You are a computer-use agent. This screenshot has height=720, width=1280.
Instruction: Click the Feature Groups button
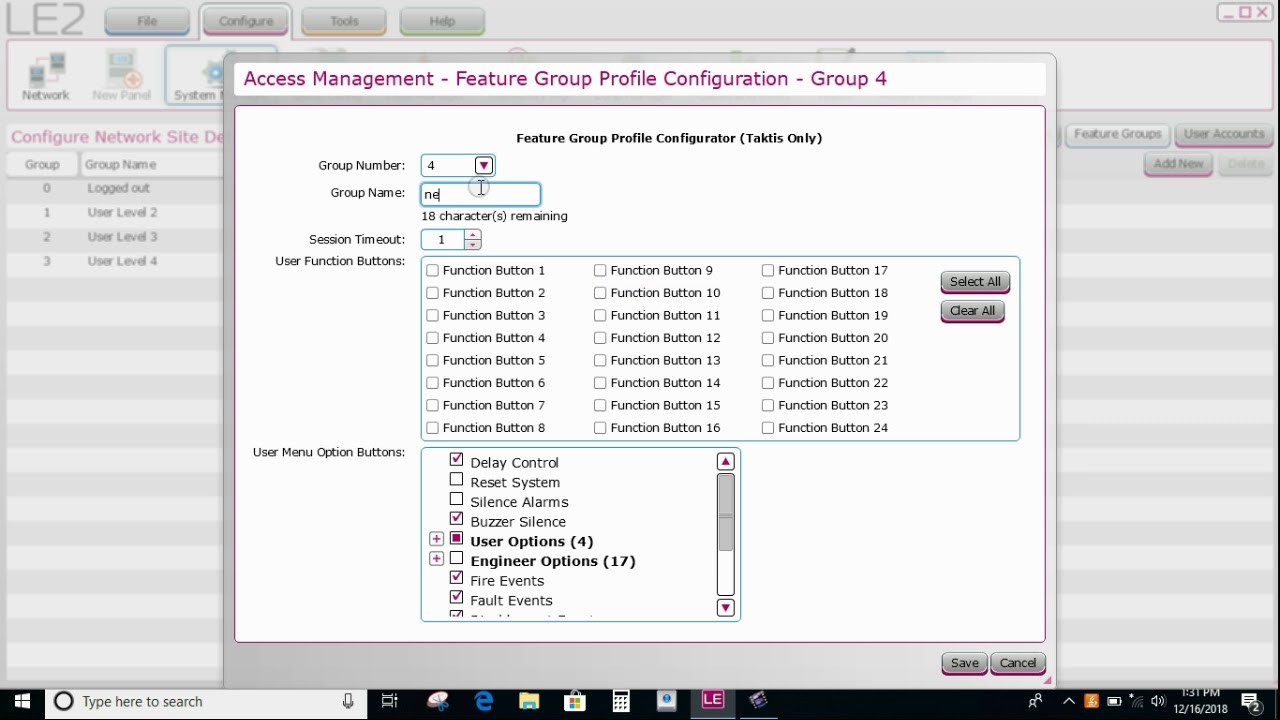pos(1117,134)
